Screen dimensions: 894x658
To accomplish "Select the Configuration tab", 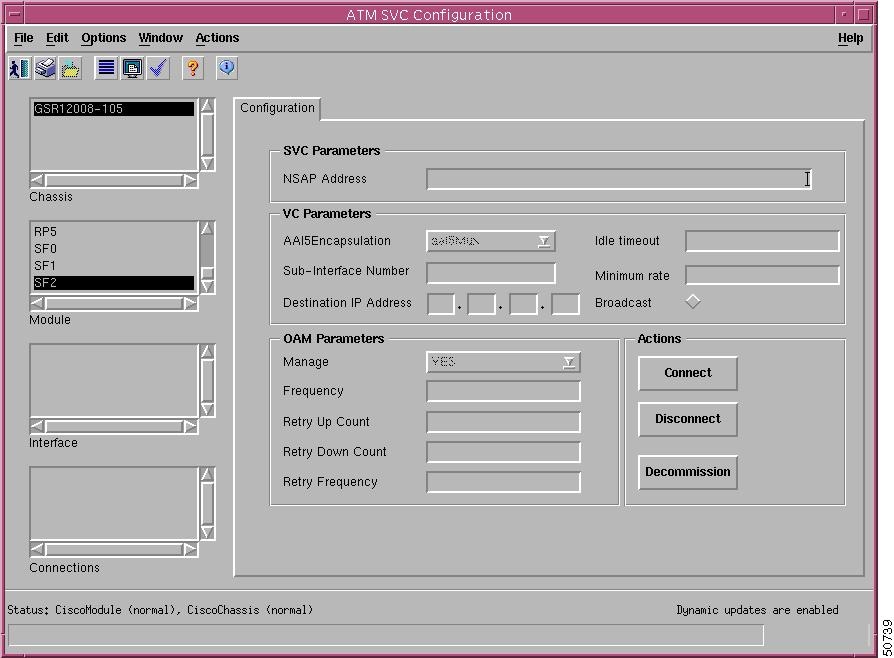I will click(277, 108).
